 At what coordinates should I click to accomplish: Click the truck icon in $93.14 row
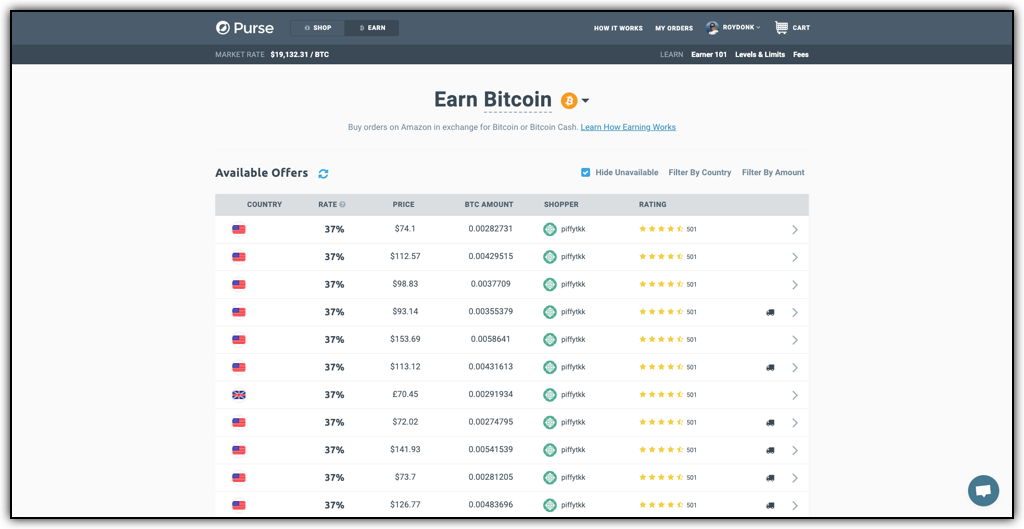[x=770, y=313]
